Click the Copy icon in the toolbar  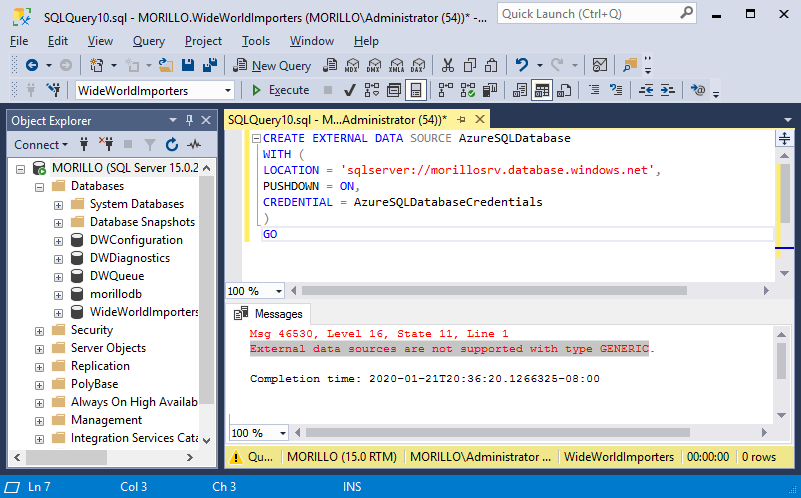pyautogui.click(x=469, y=65)
